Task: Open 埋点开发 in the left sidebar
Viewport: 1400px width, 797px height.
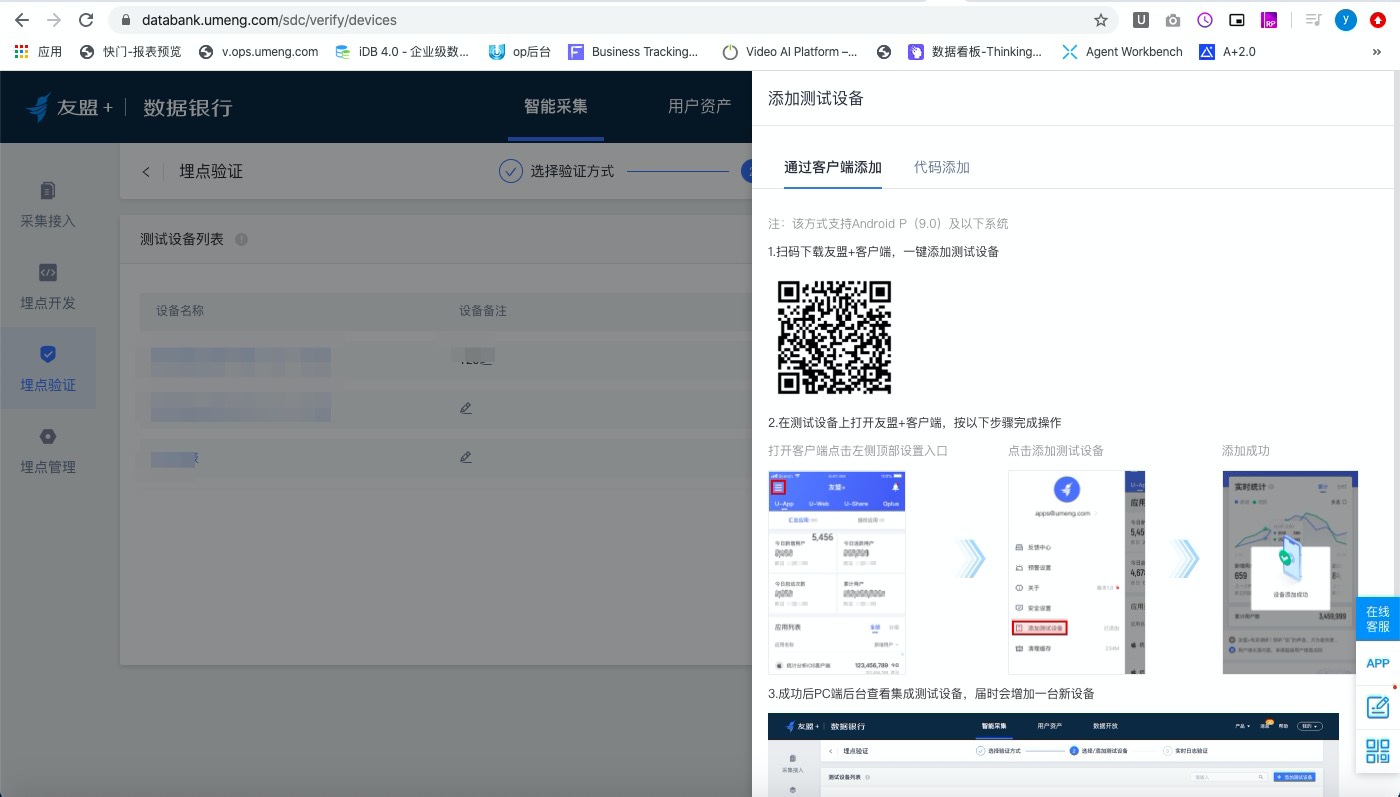Action: (x=48, y=287)
